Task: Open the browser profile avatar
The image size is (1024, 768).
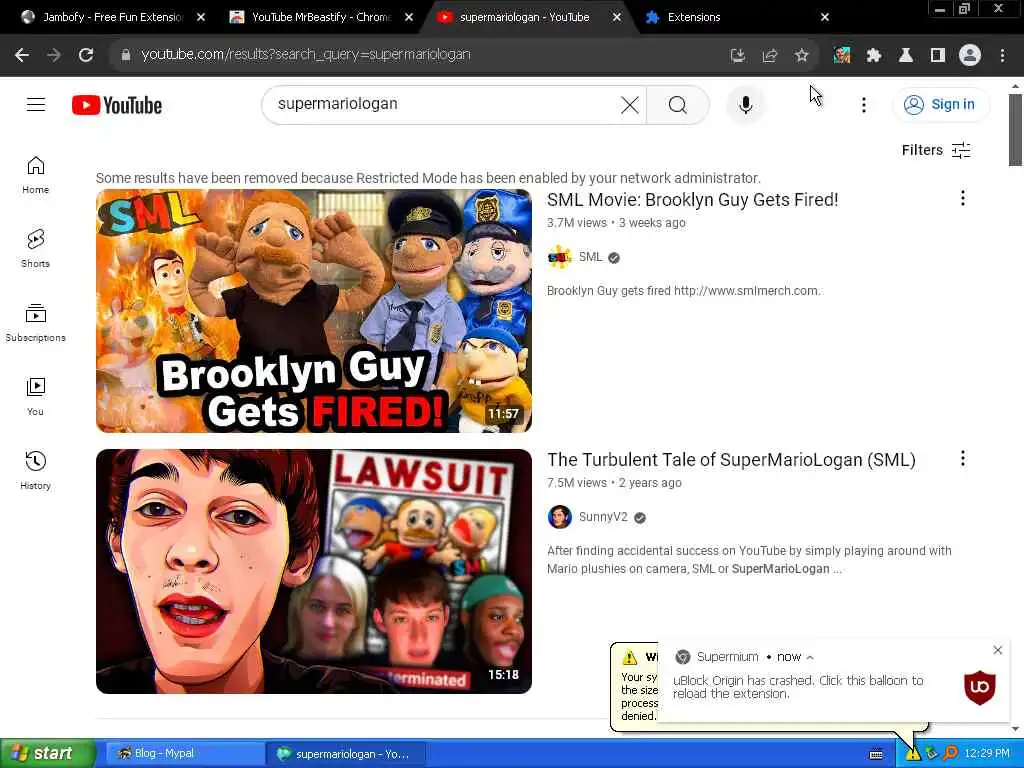Action: pos(970,56)
